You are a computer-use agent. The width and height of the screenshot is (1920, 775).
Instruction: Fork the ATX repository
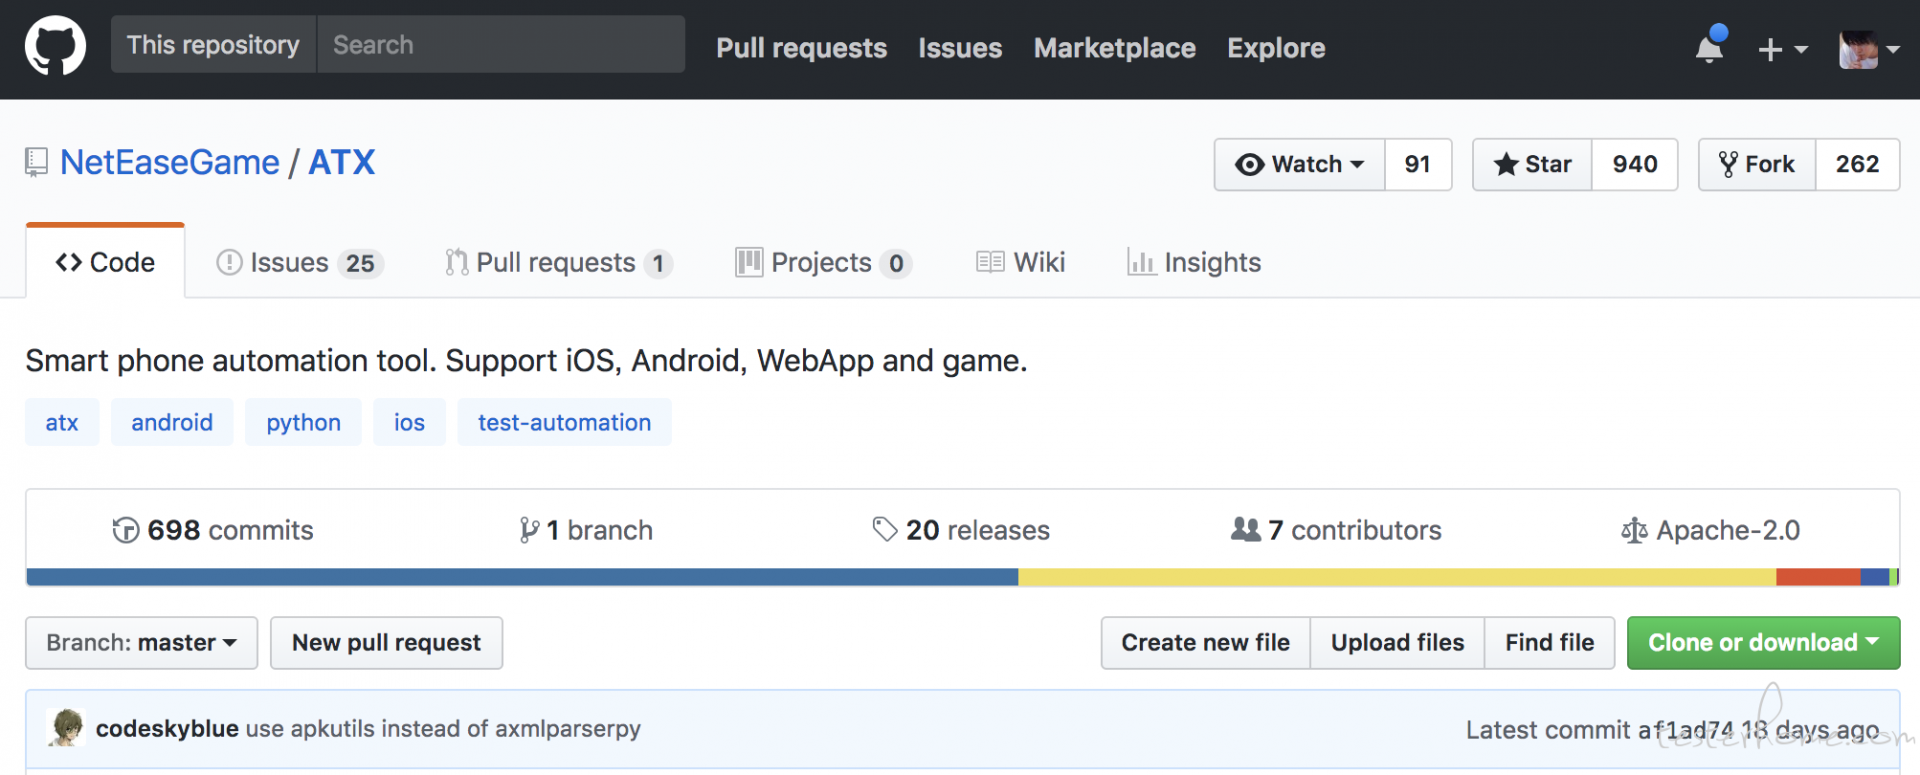coord(1757,164)
